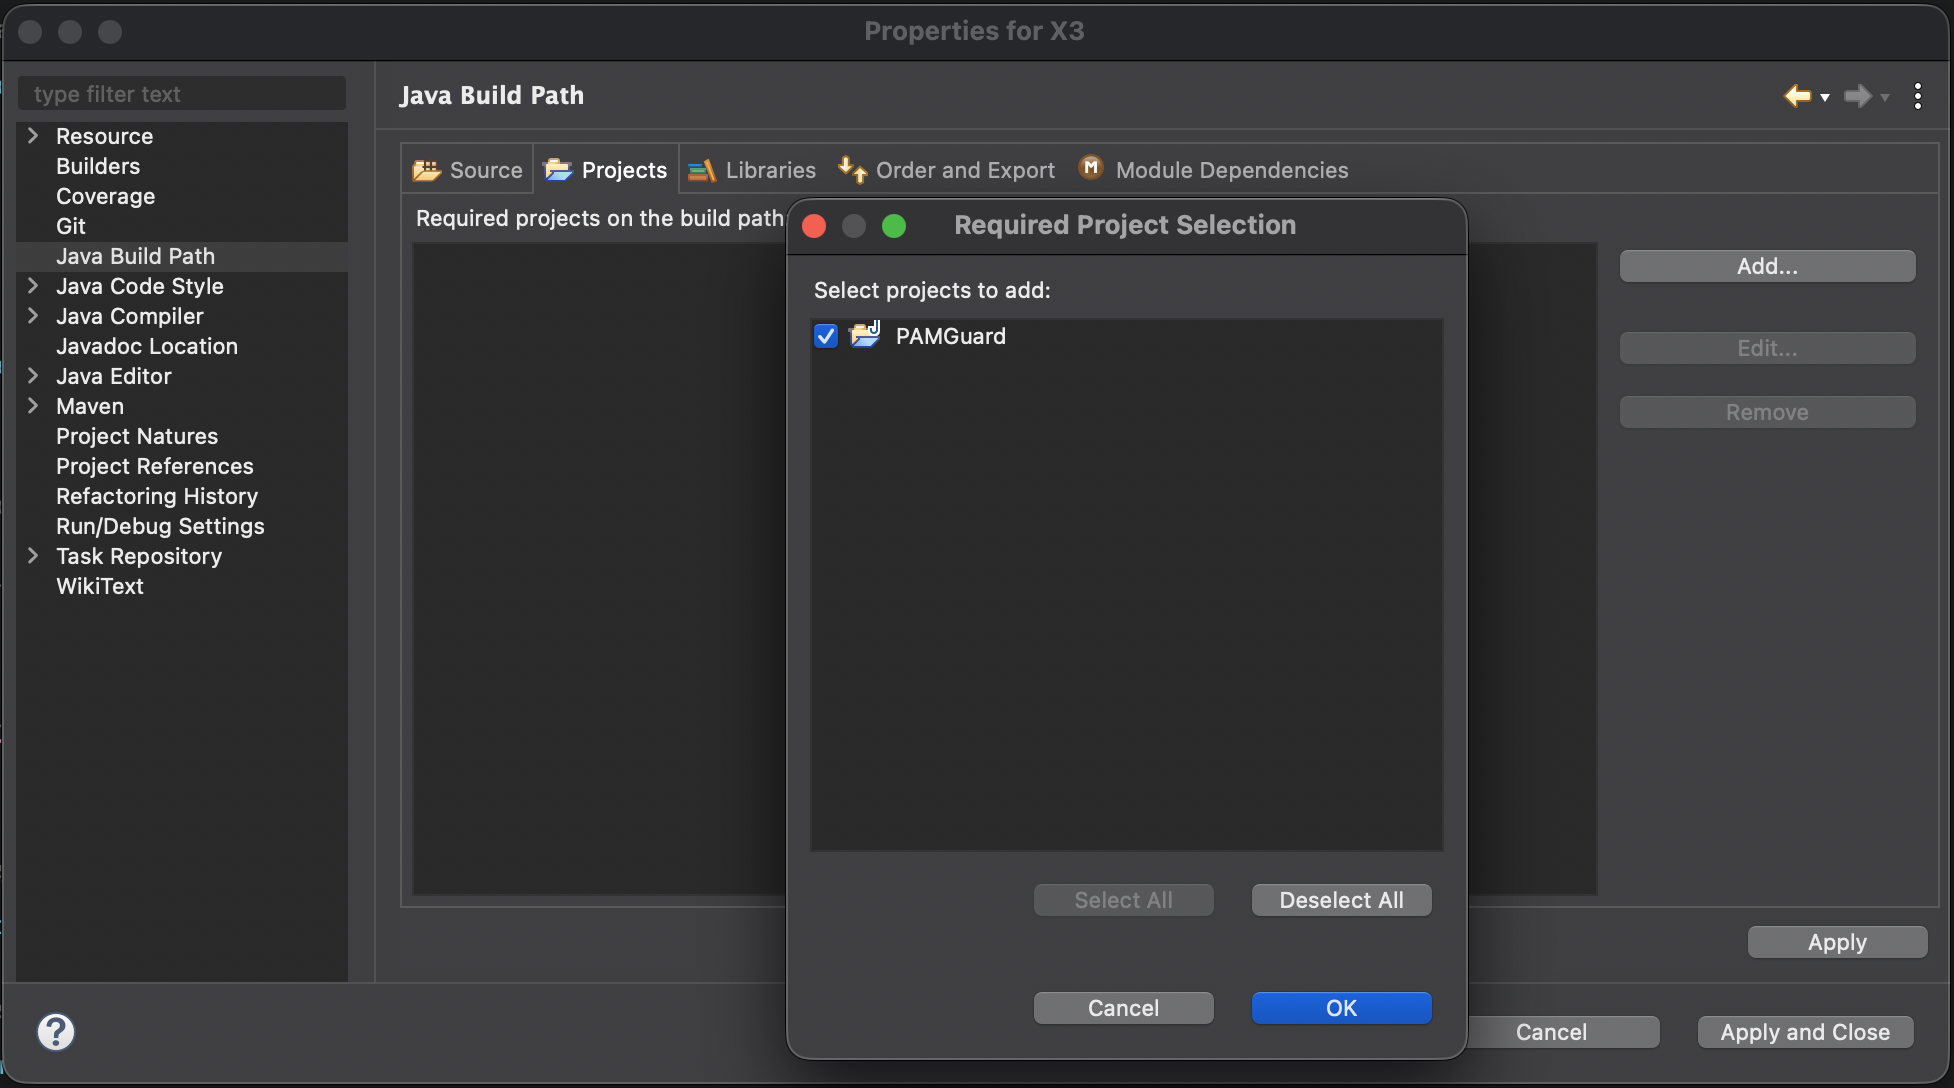Screen dimensions: 1954x1088
Task: Click Apply and Close button
Action: point(1805,1032)
